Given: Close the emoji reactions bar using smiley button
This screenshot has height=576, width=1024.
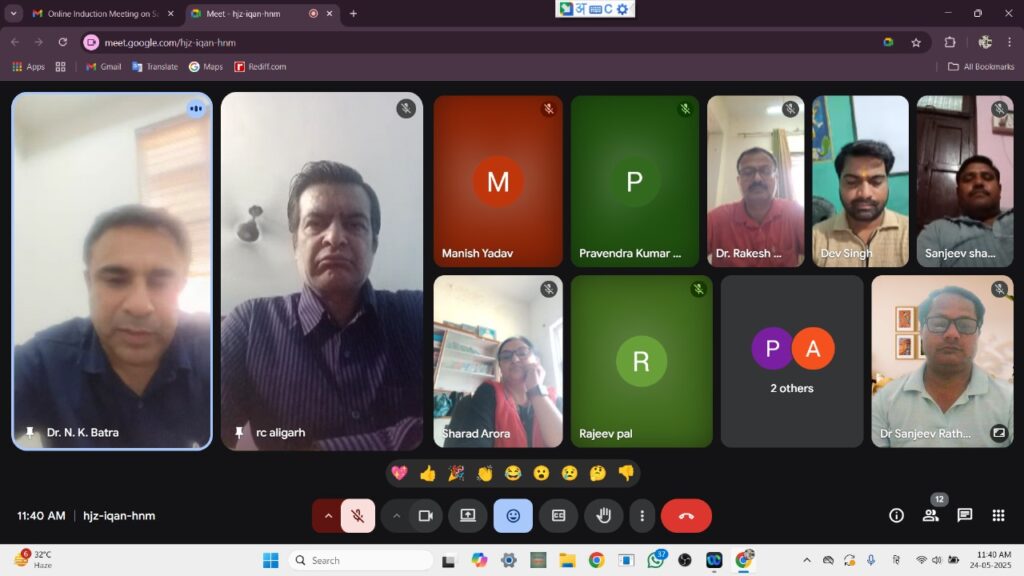Looking at the screenshot, I should click(513, 516).
